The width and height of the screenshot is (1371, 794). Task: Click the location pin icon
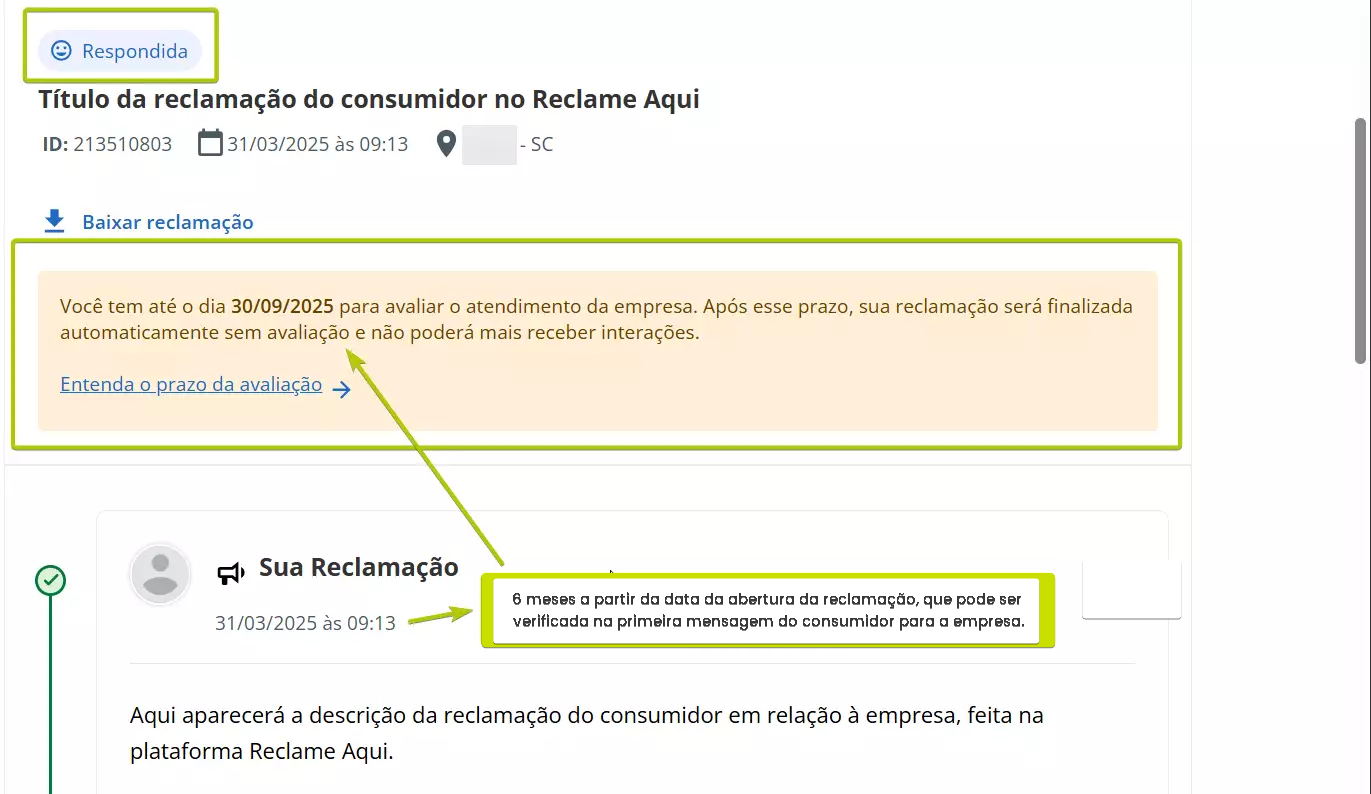(x=447, y=144)
